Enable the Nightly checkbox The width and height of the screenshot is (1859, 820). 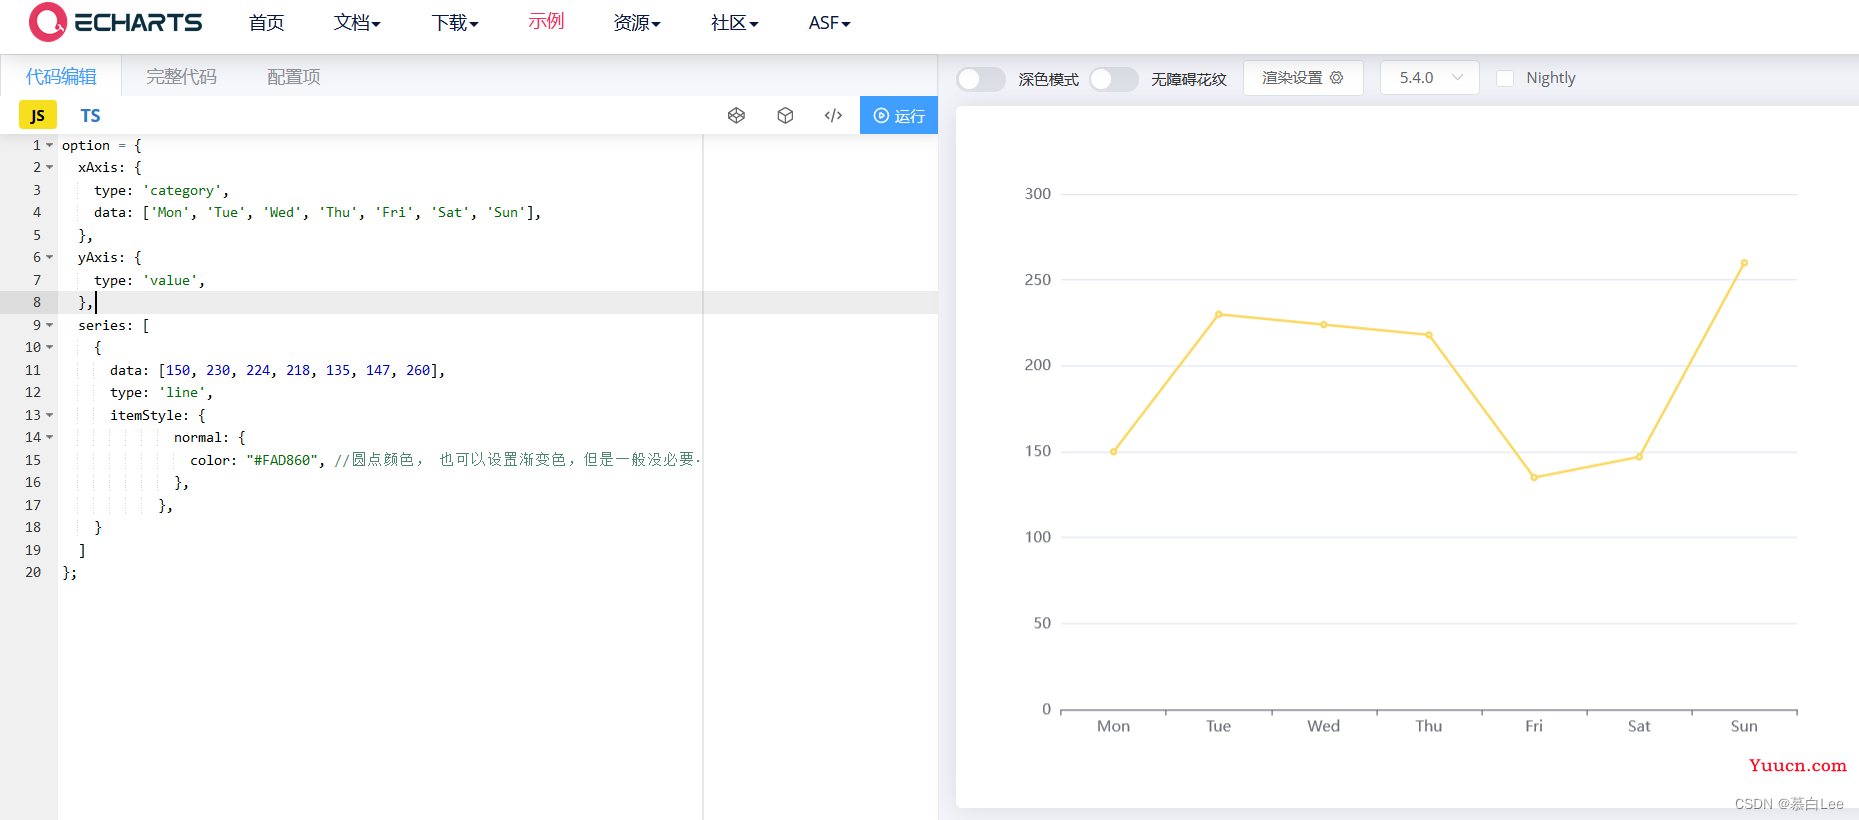click(x=1505, y=78)
